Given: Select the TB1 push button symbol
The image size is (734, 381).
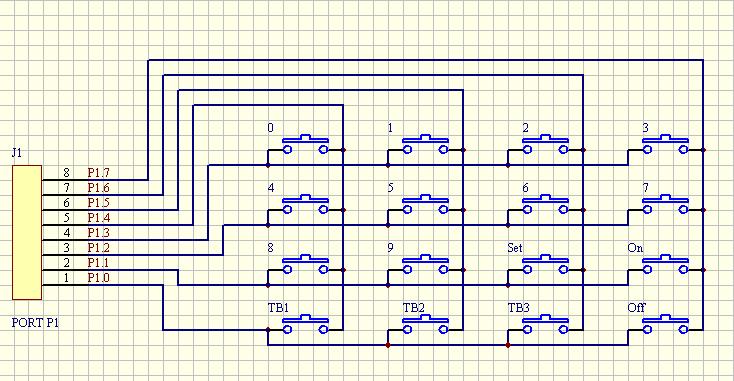Looking at the screenshot, I should pos(305,324).
